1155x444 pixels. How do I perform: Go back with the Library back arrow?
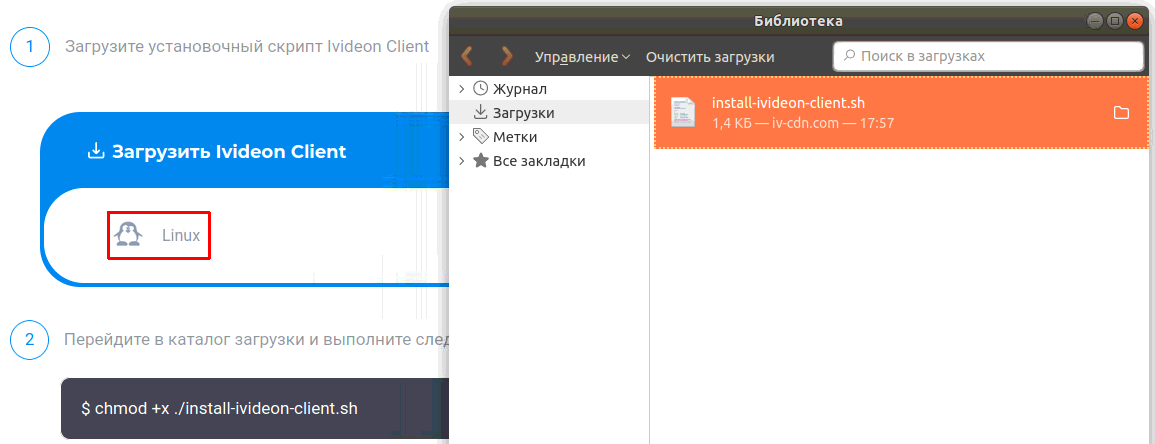[466, 57]
